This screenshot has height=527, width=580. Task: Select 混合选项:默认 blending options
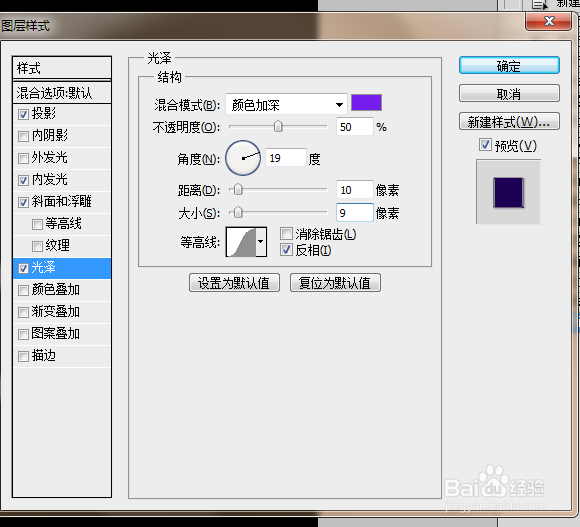point(62,93)
